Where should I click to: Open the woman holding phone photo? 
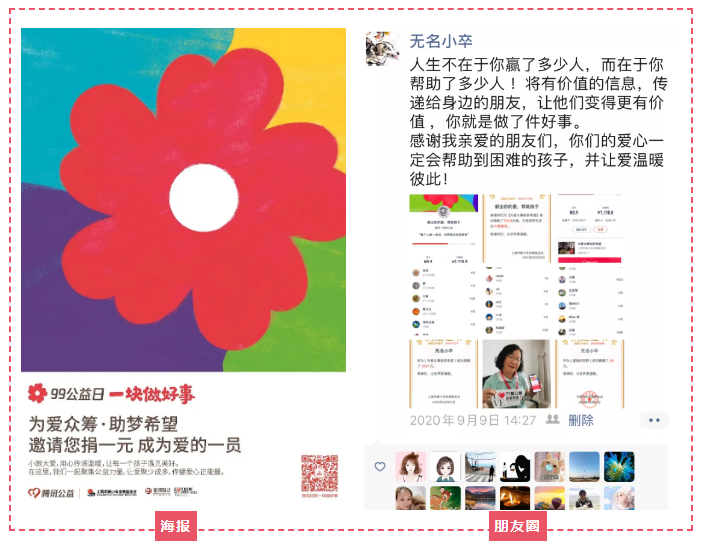point(516,374)
